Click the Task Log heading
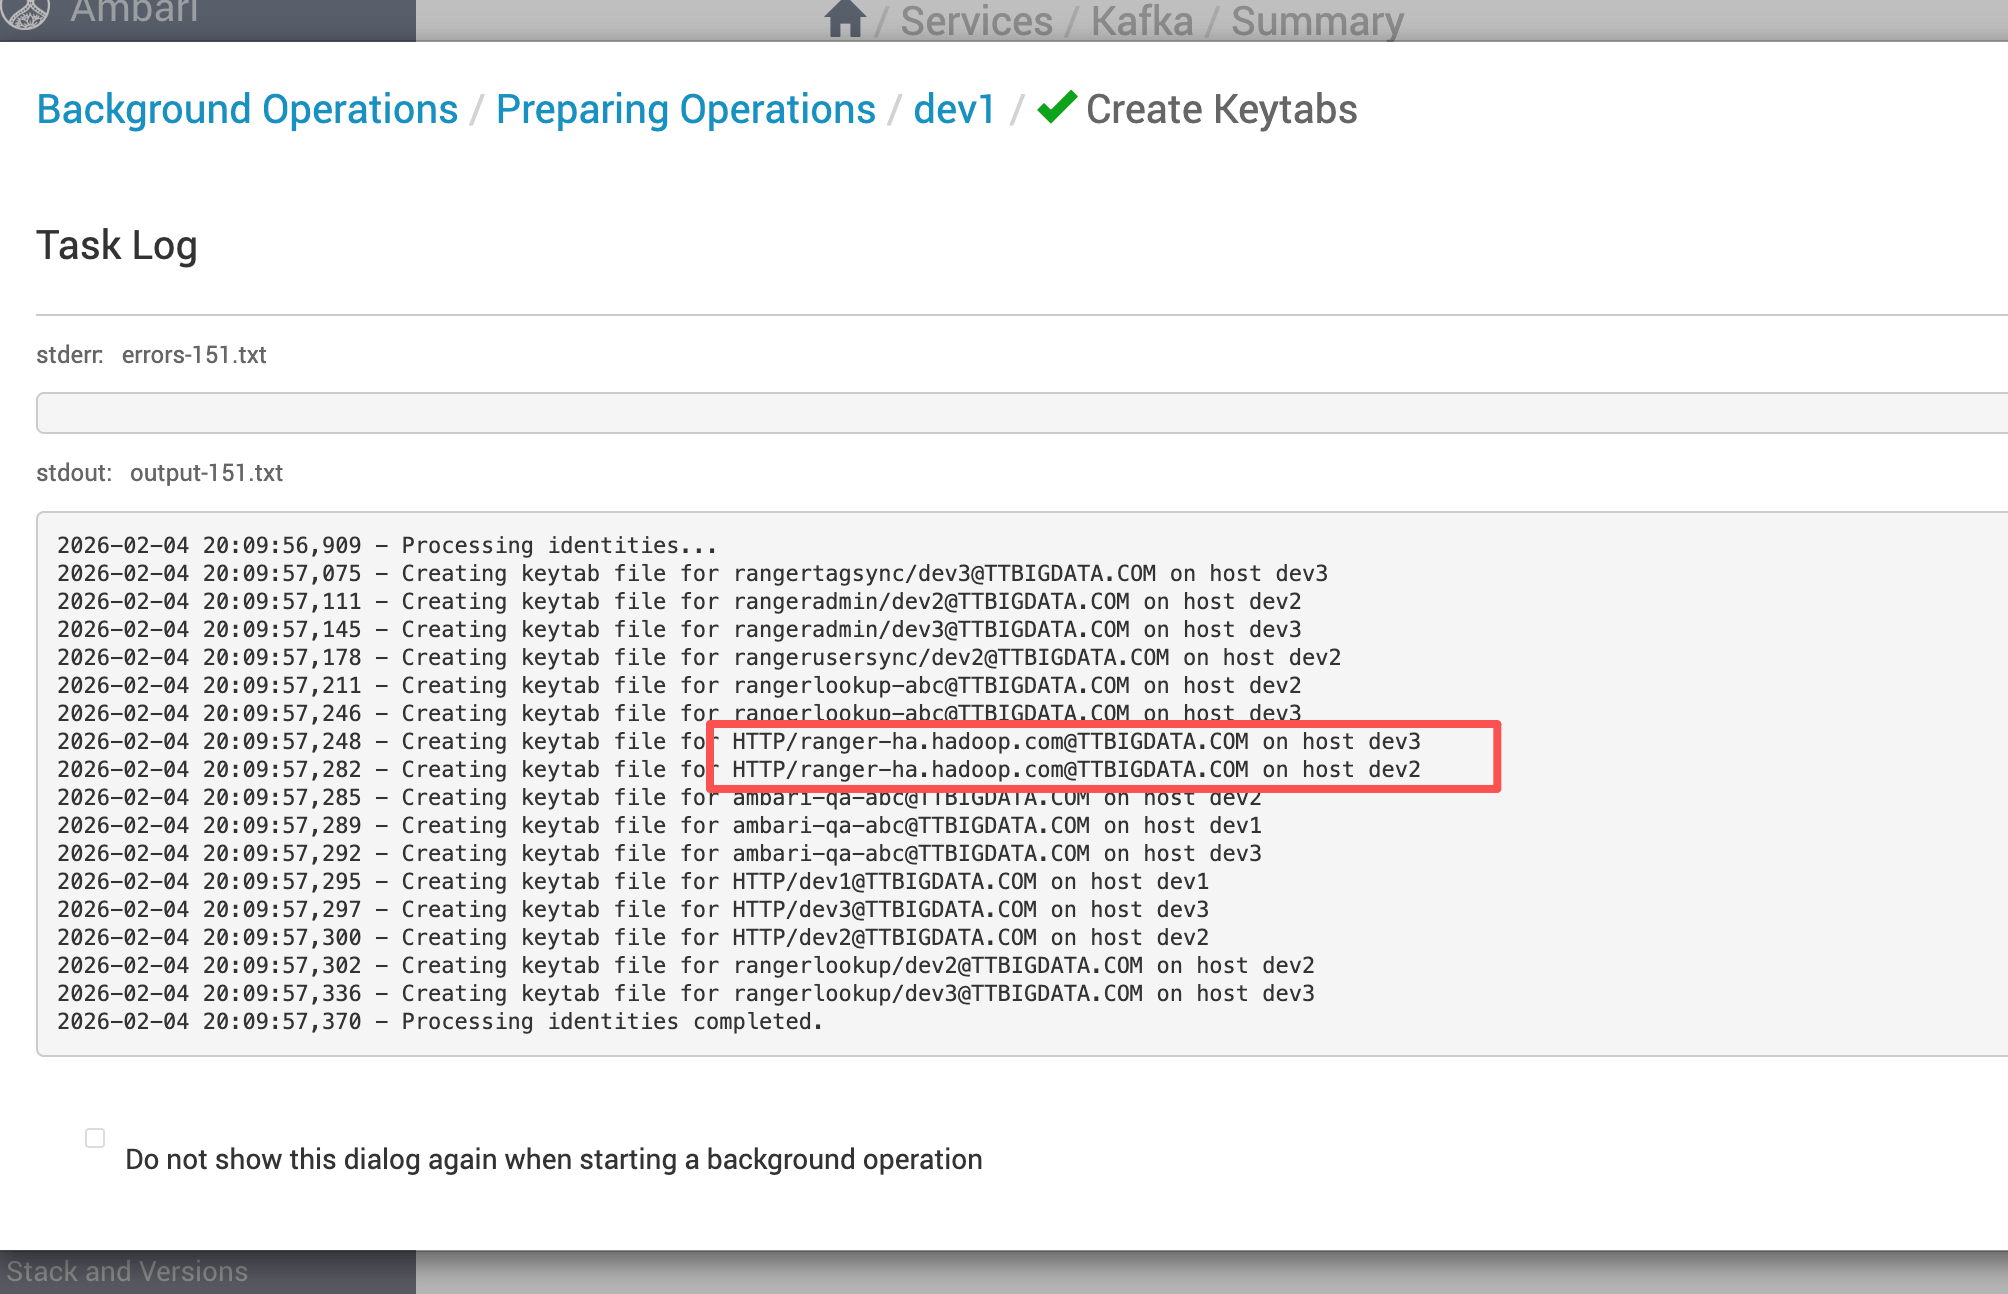The height and width of the screenshot is (1294, 2008). [x=117, y=246]
